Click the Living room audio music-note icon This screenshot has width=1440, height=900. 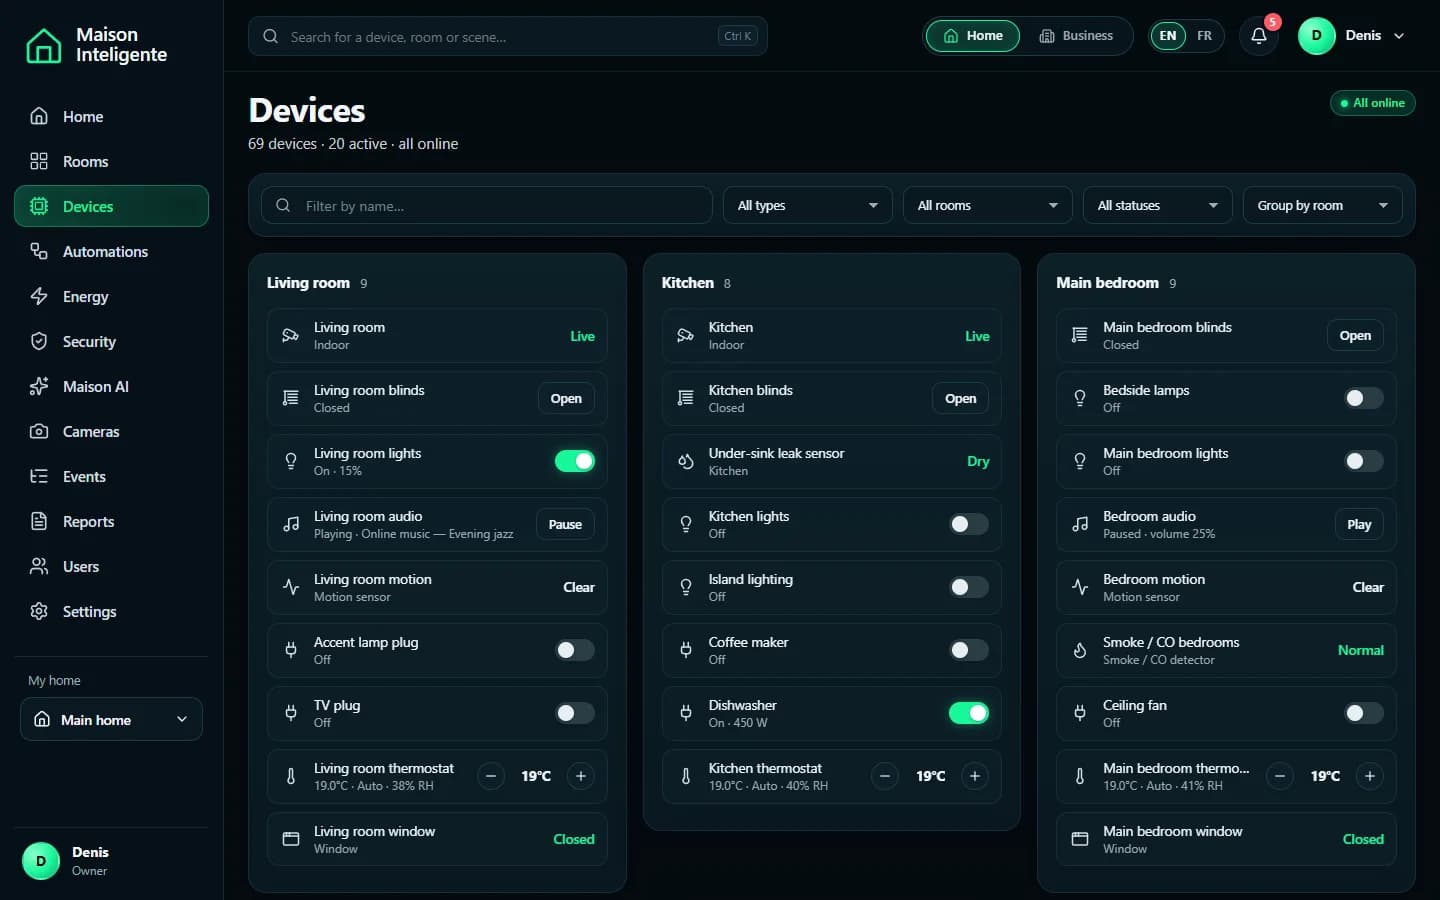pos(291,524)
